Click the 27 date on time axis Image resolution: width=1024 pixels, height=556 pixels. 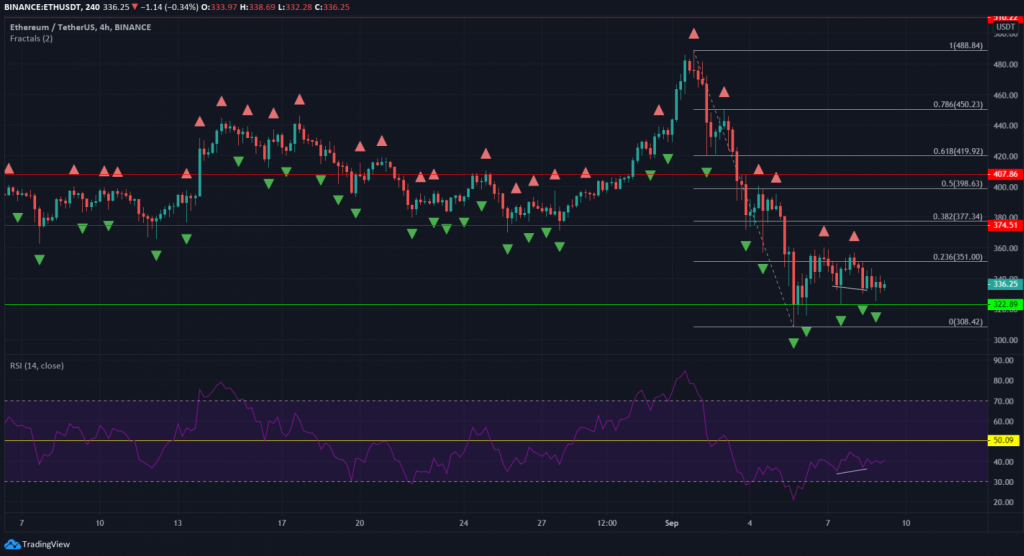pyautogui.click(x=541, y=523)
